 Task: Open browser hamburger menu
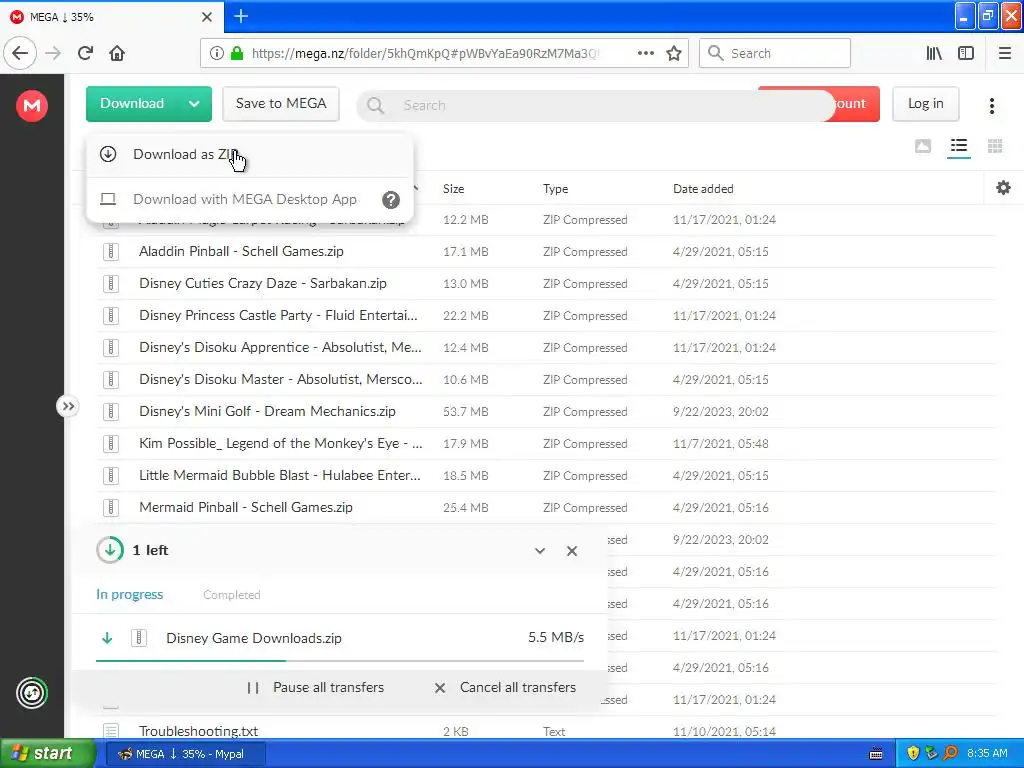(x=1005, y=53)
